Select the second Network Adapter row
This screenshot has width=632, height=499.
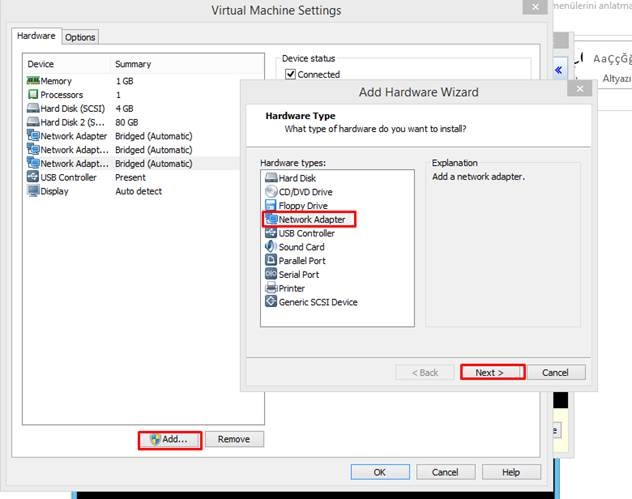[x=133, y=150]
